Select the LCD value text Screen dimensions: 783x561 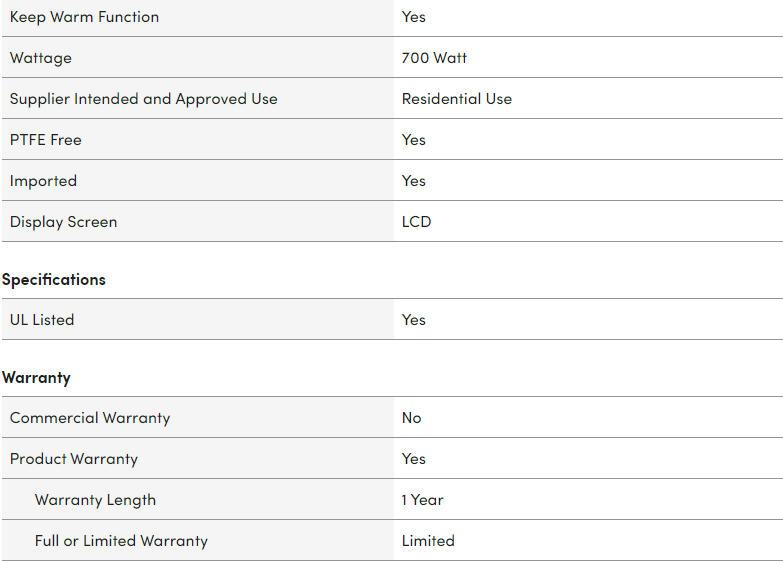point(416,222)
